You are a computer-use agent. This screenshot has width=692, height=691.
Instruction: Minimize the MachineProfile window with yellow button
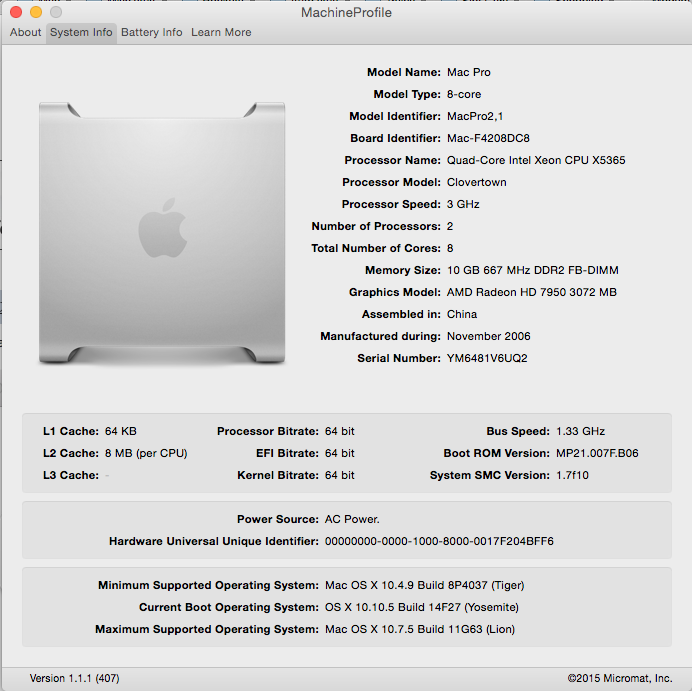tap(36, 12)
